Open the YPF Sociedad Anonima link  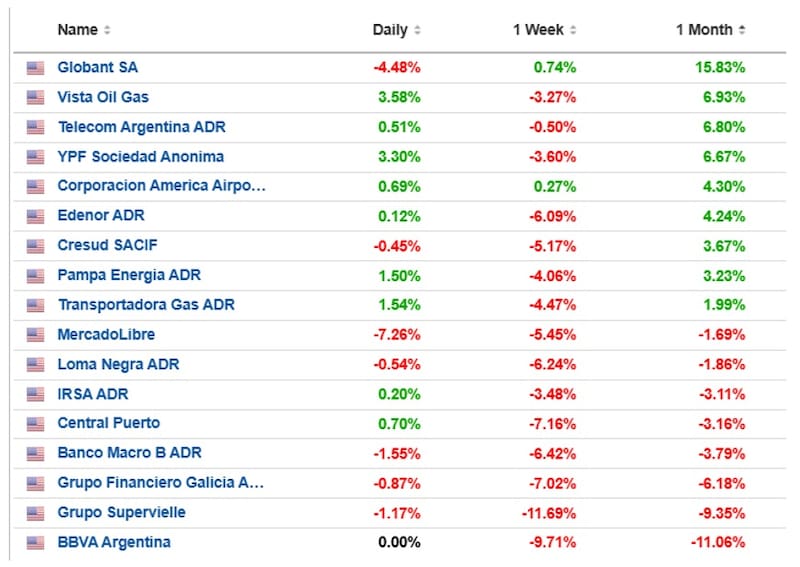[x=141, y=157]
